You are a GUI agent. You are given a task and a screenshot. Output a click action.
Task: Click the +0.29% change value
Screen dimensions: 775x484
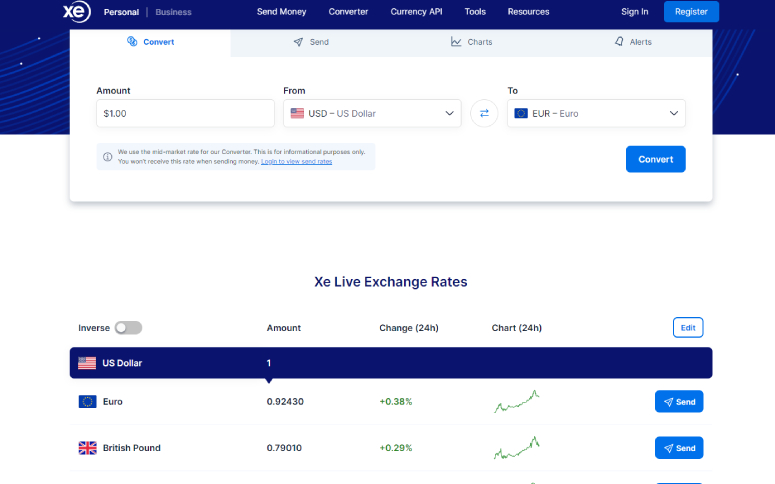[x=395, y=448]
